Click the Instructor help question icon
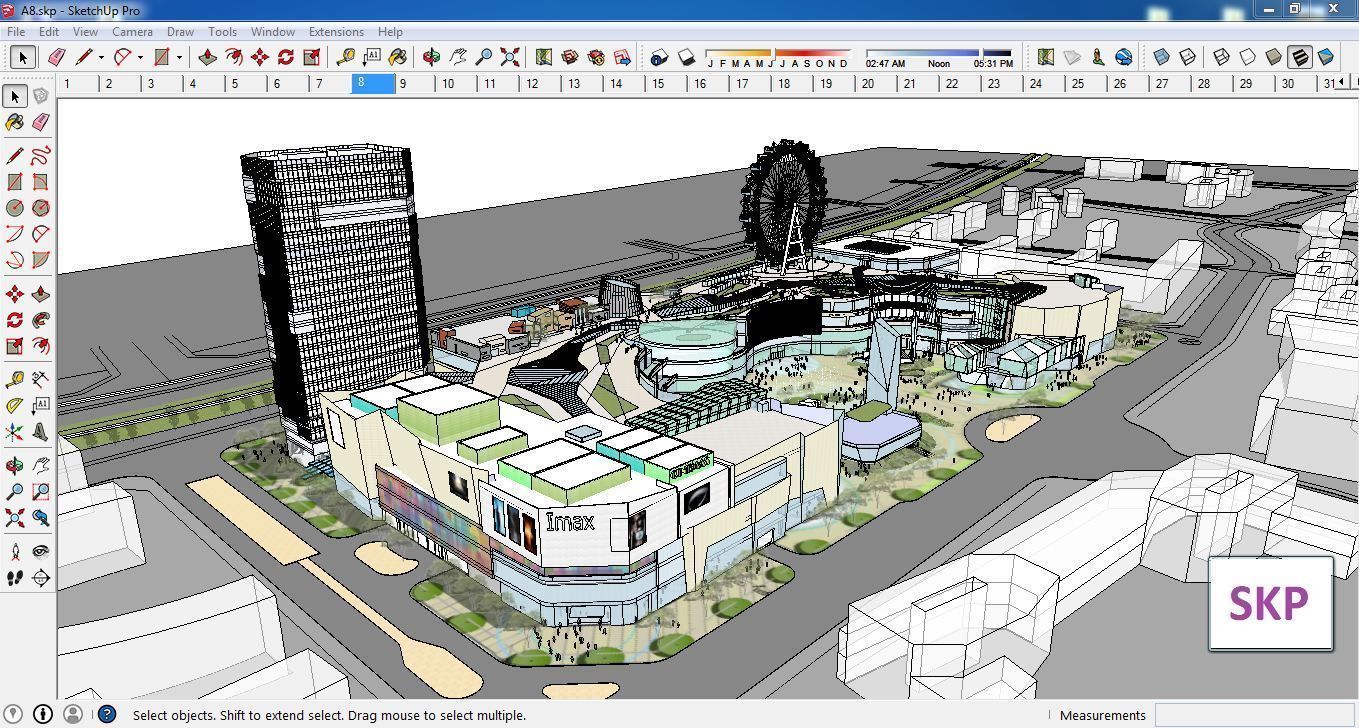 [x=107, y=714]
